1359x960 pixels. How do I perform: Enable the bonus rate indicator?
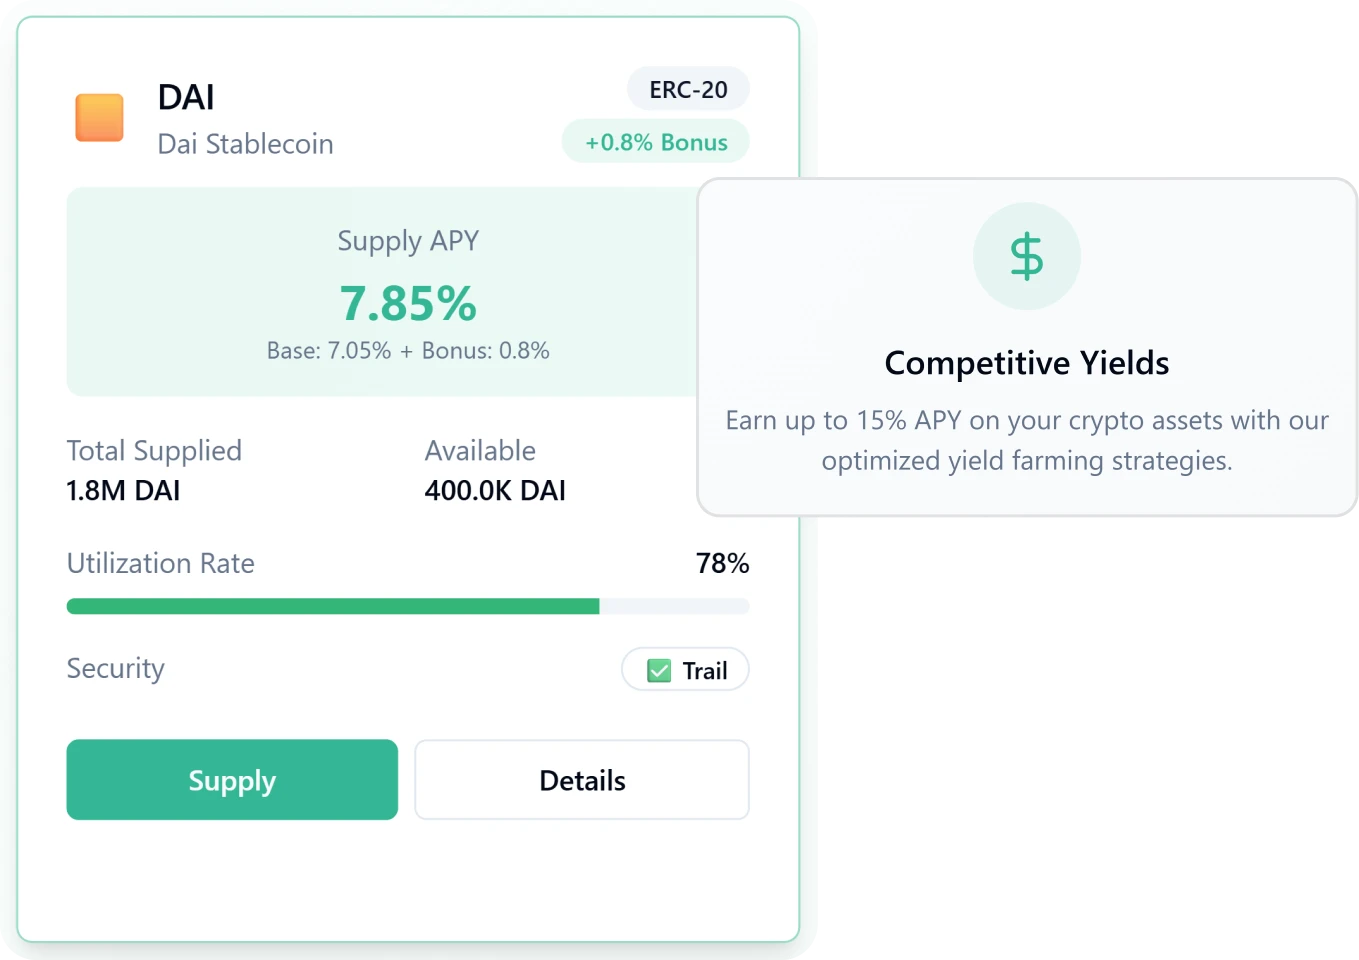pyautogui.click(x=655, y=141)
